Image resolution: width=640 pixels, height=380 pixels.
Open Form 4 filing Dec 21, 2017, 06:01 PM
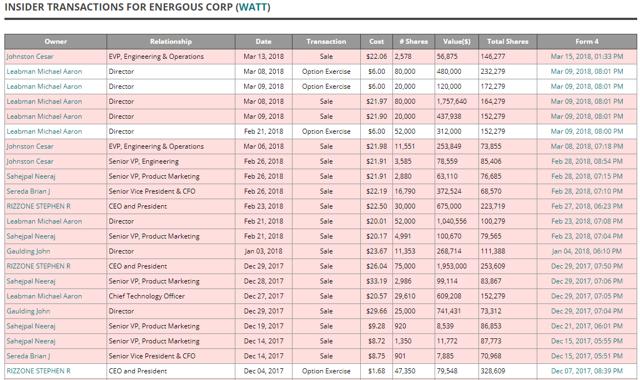tap(587, 326)
